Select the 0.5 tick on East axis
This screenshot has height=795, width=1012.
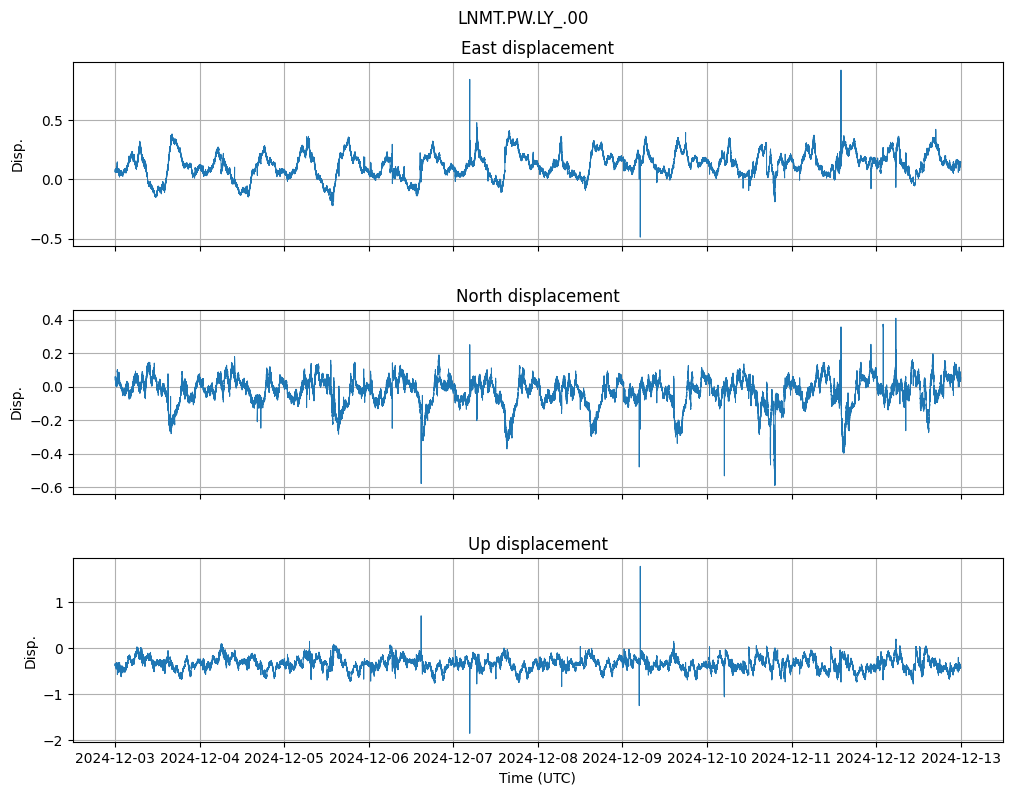coord(52,120)
